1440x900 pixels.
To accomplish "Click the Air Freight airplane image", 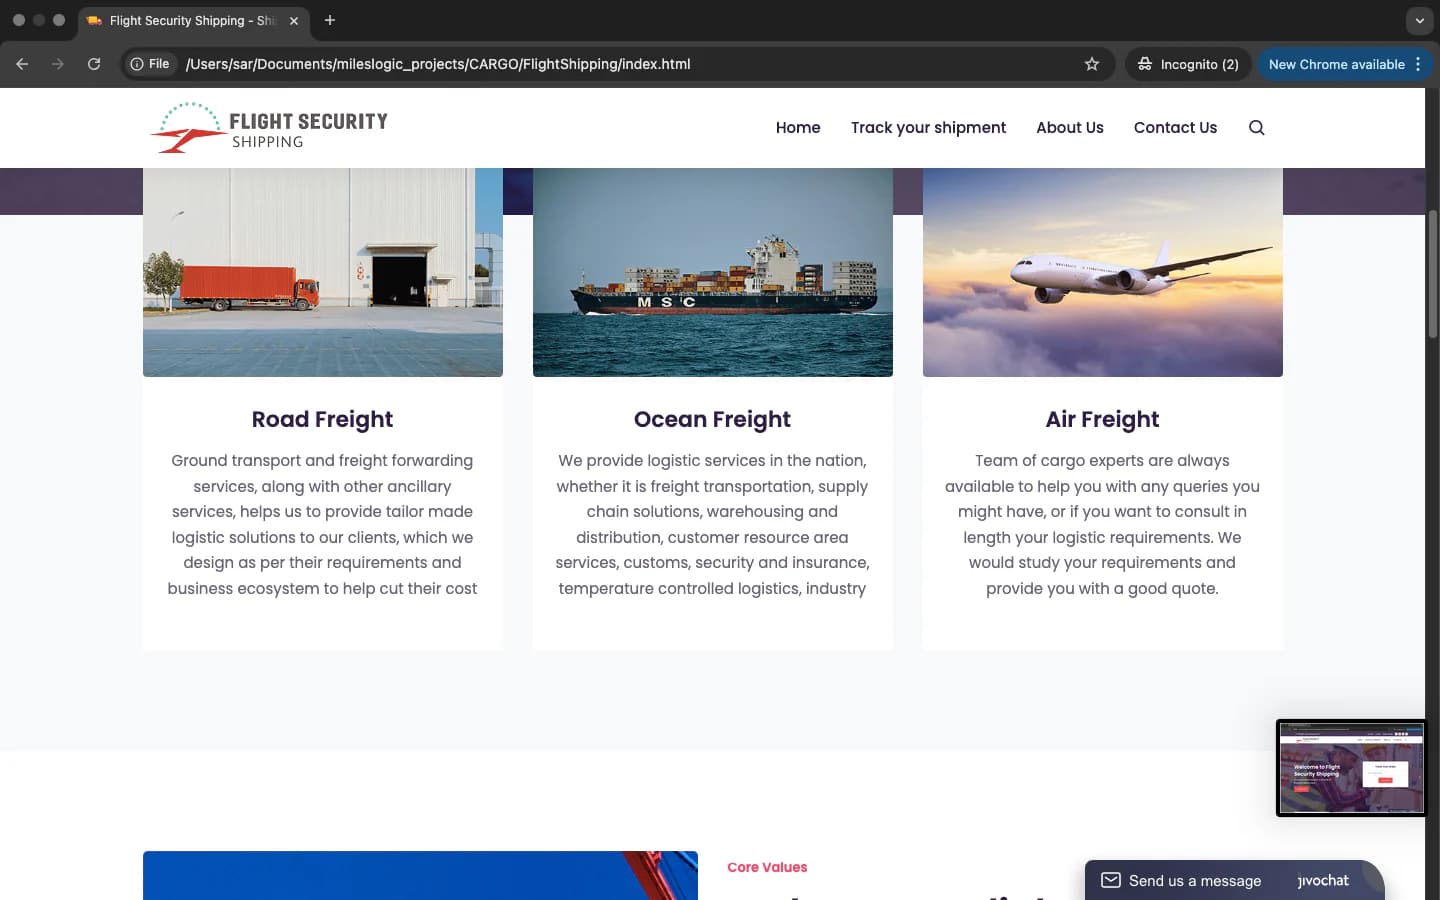I will pyautogui.click(x=1103, y=272).
